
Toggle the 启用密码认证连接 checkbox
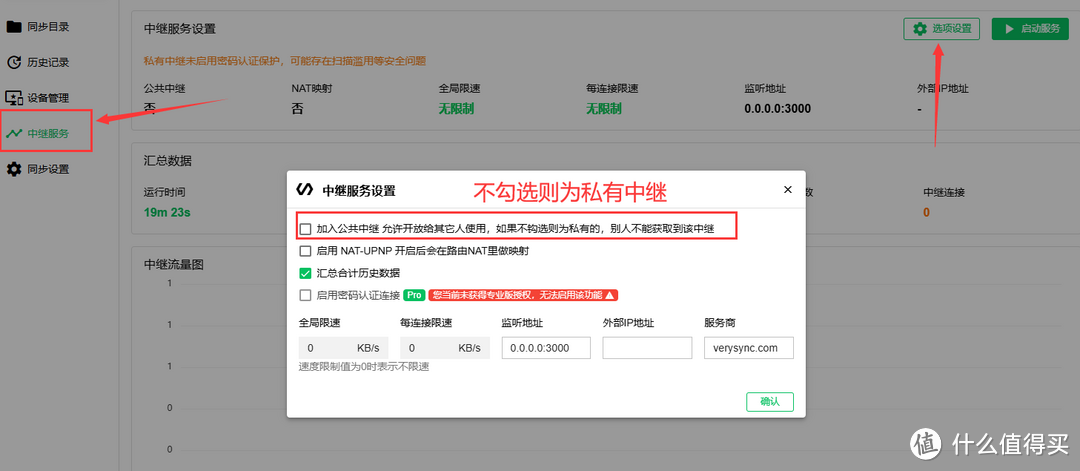(x=305, y=295)
